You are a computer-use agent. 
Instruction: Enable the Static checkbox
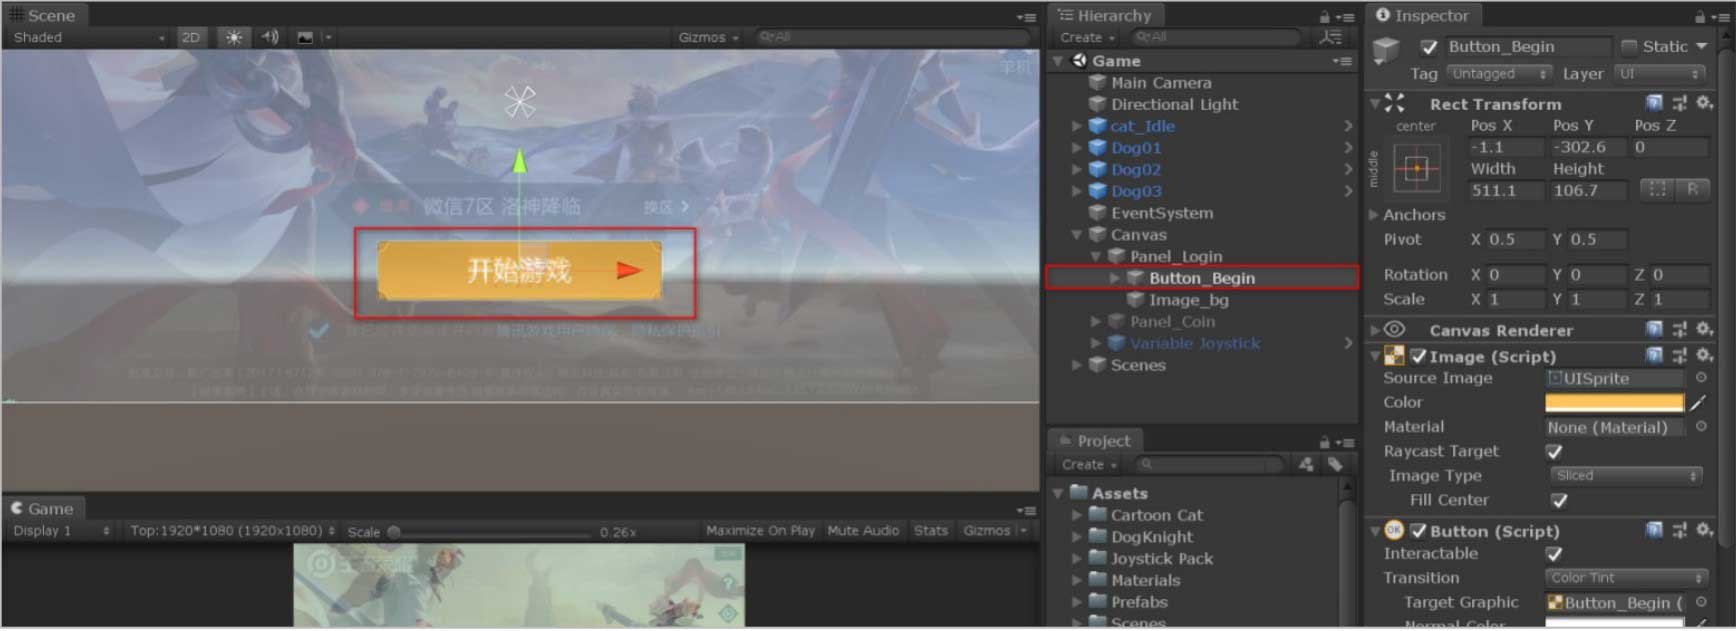coord(1629,46)
